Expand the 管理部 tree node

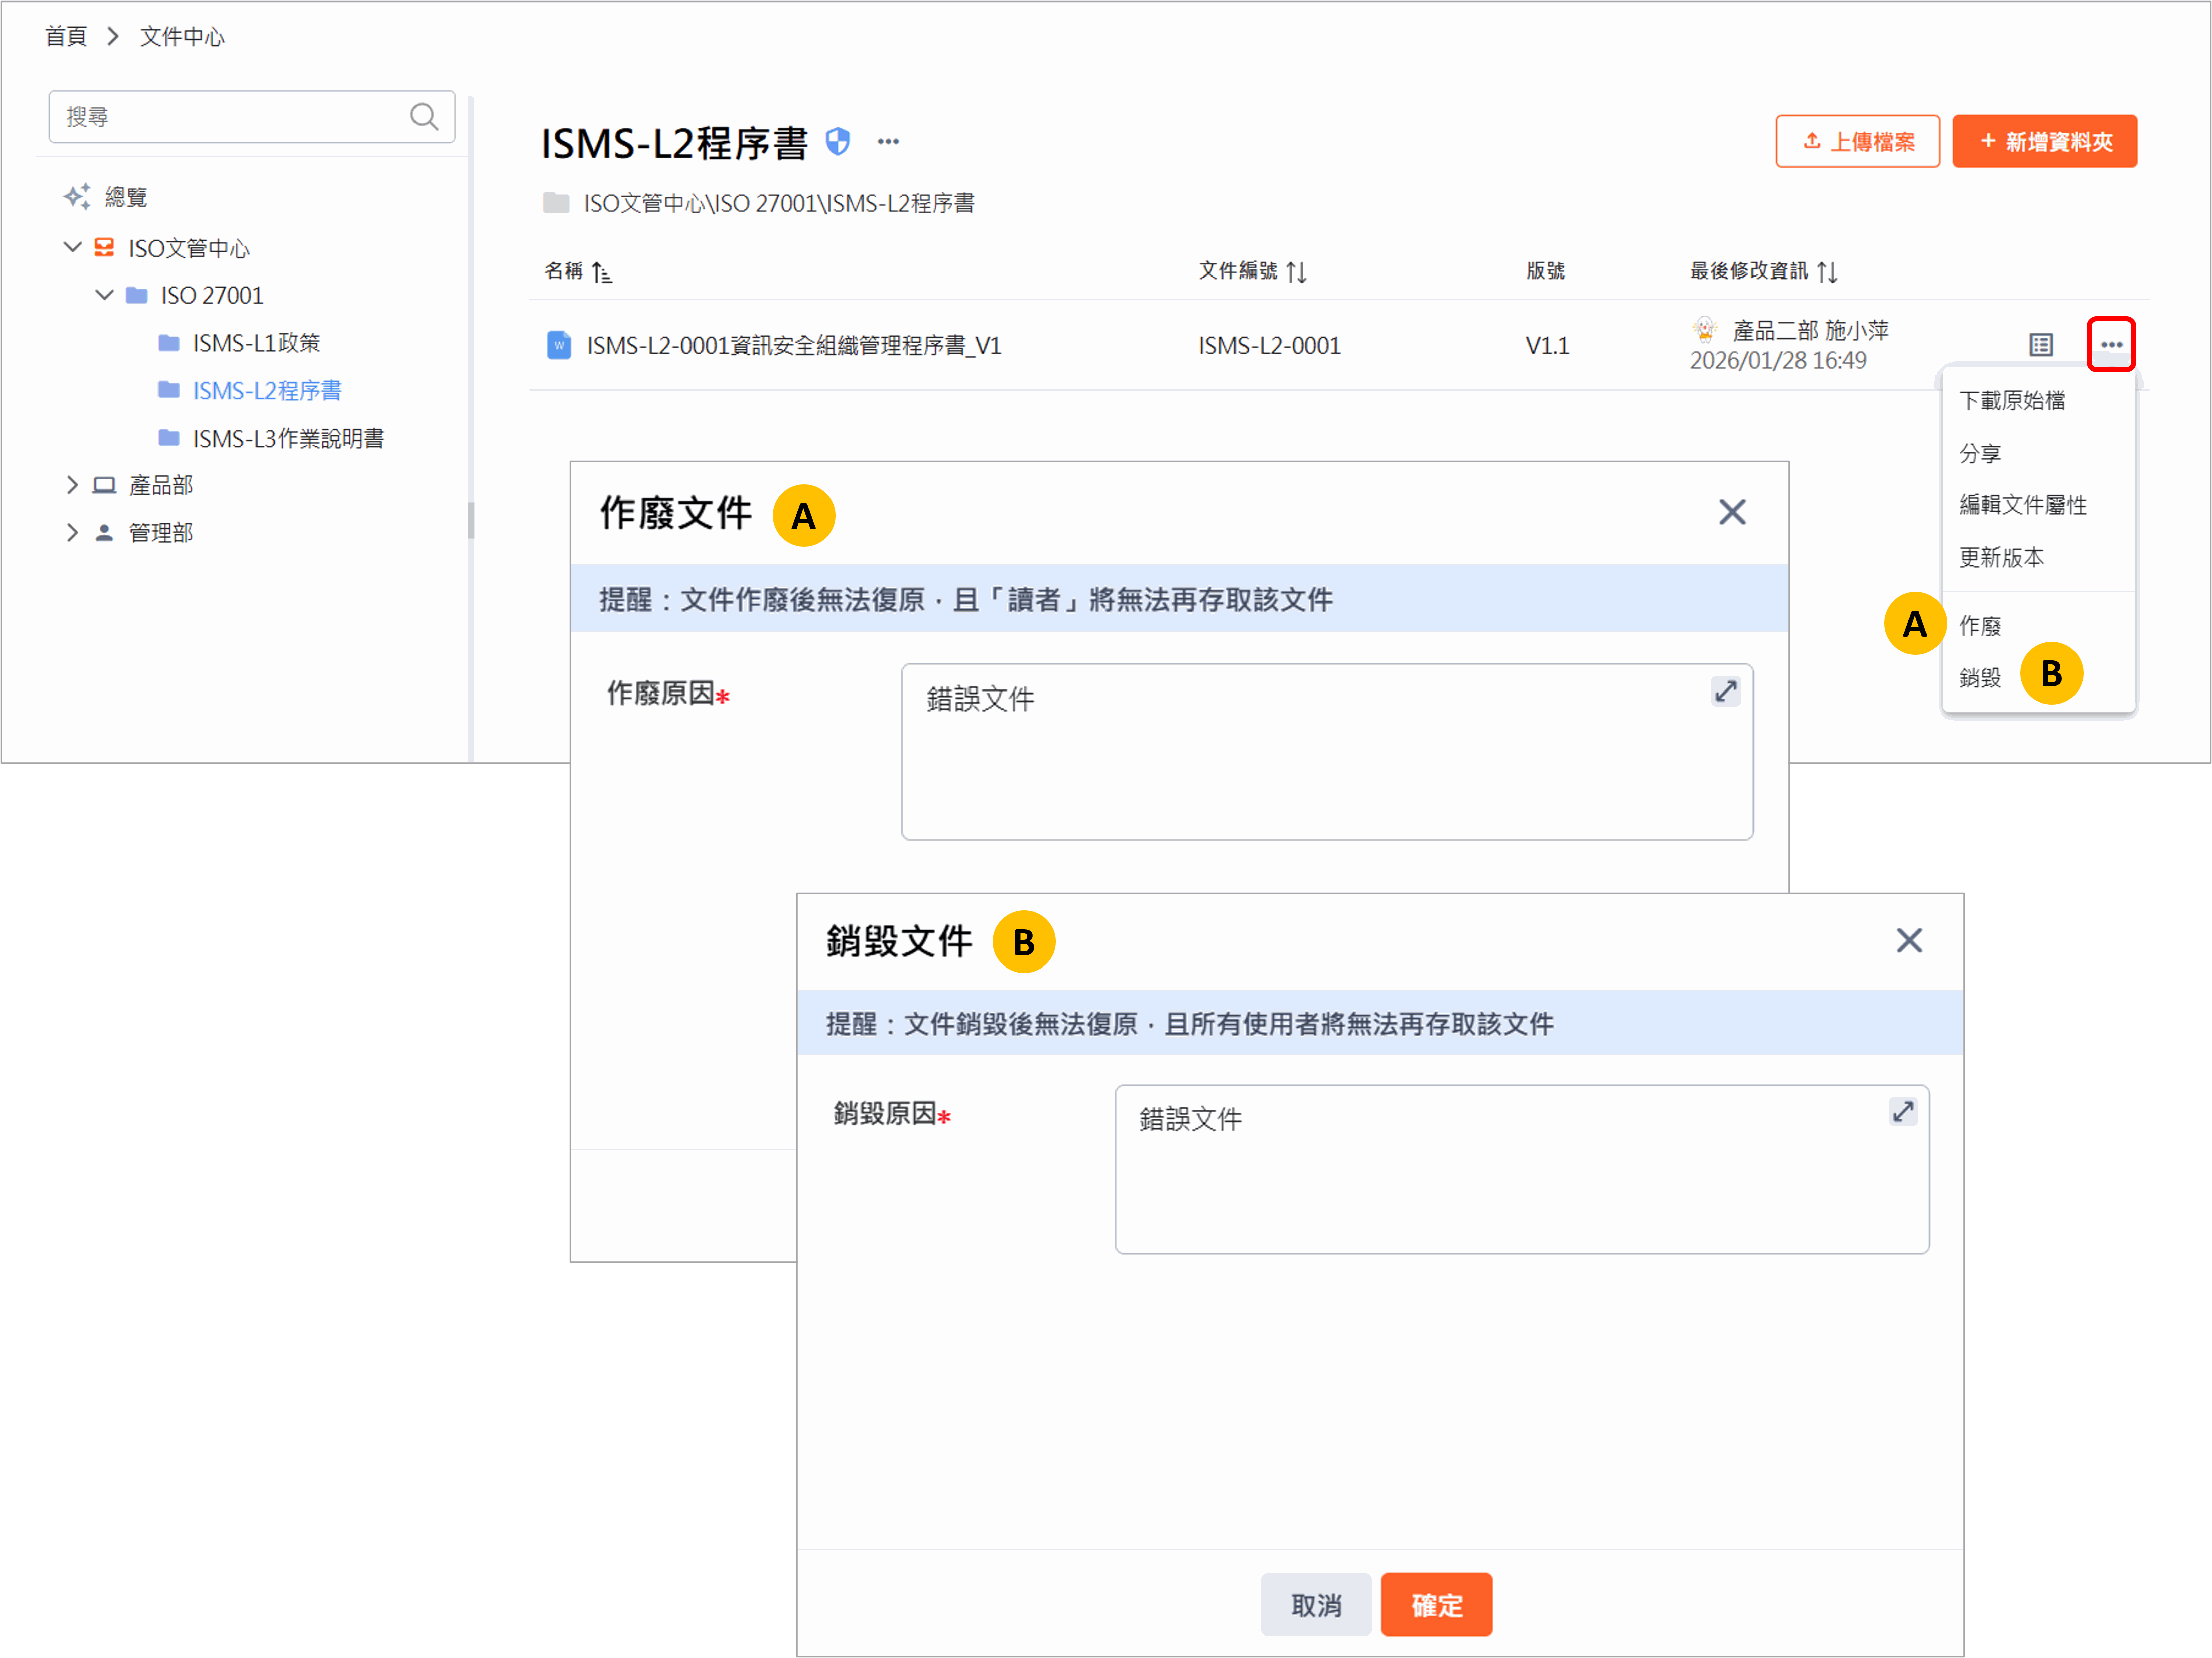[72, 532]
